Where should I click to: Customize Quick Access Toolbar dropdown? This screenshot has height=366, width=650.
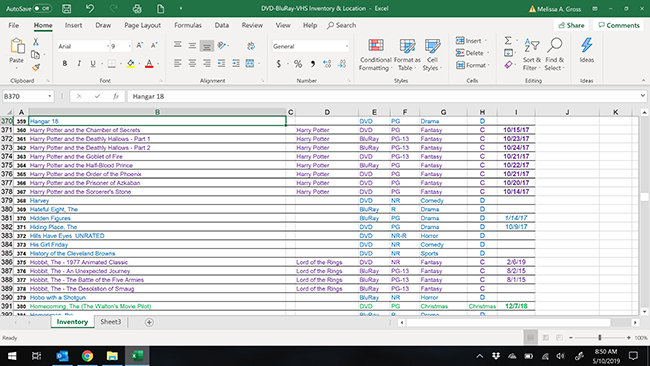pos(181,8)
